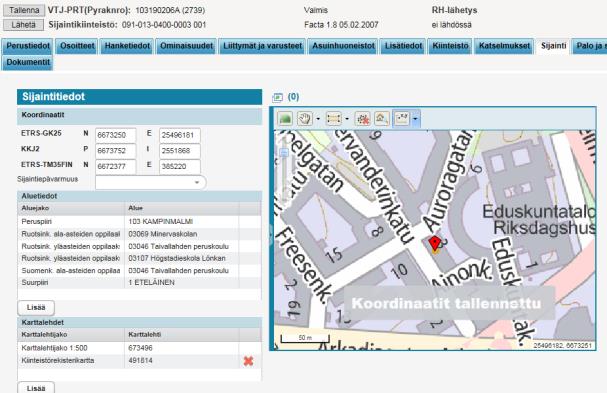The image size is (607, 393).
Task: Select the 673496 map sheet cell
Action: [182, 348]
